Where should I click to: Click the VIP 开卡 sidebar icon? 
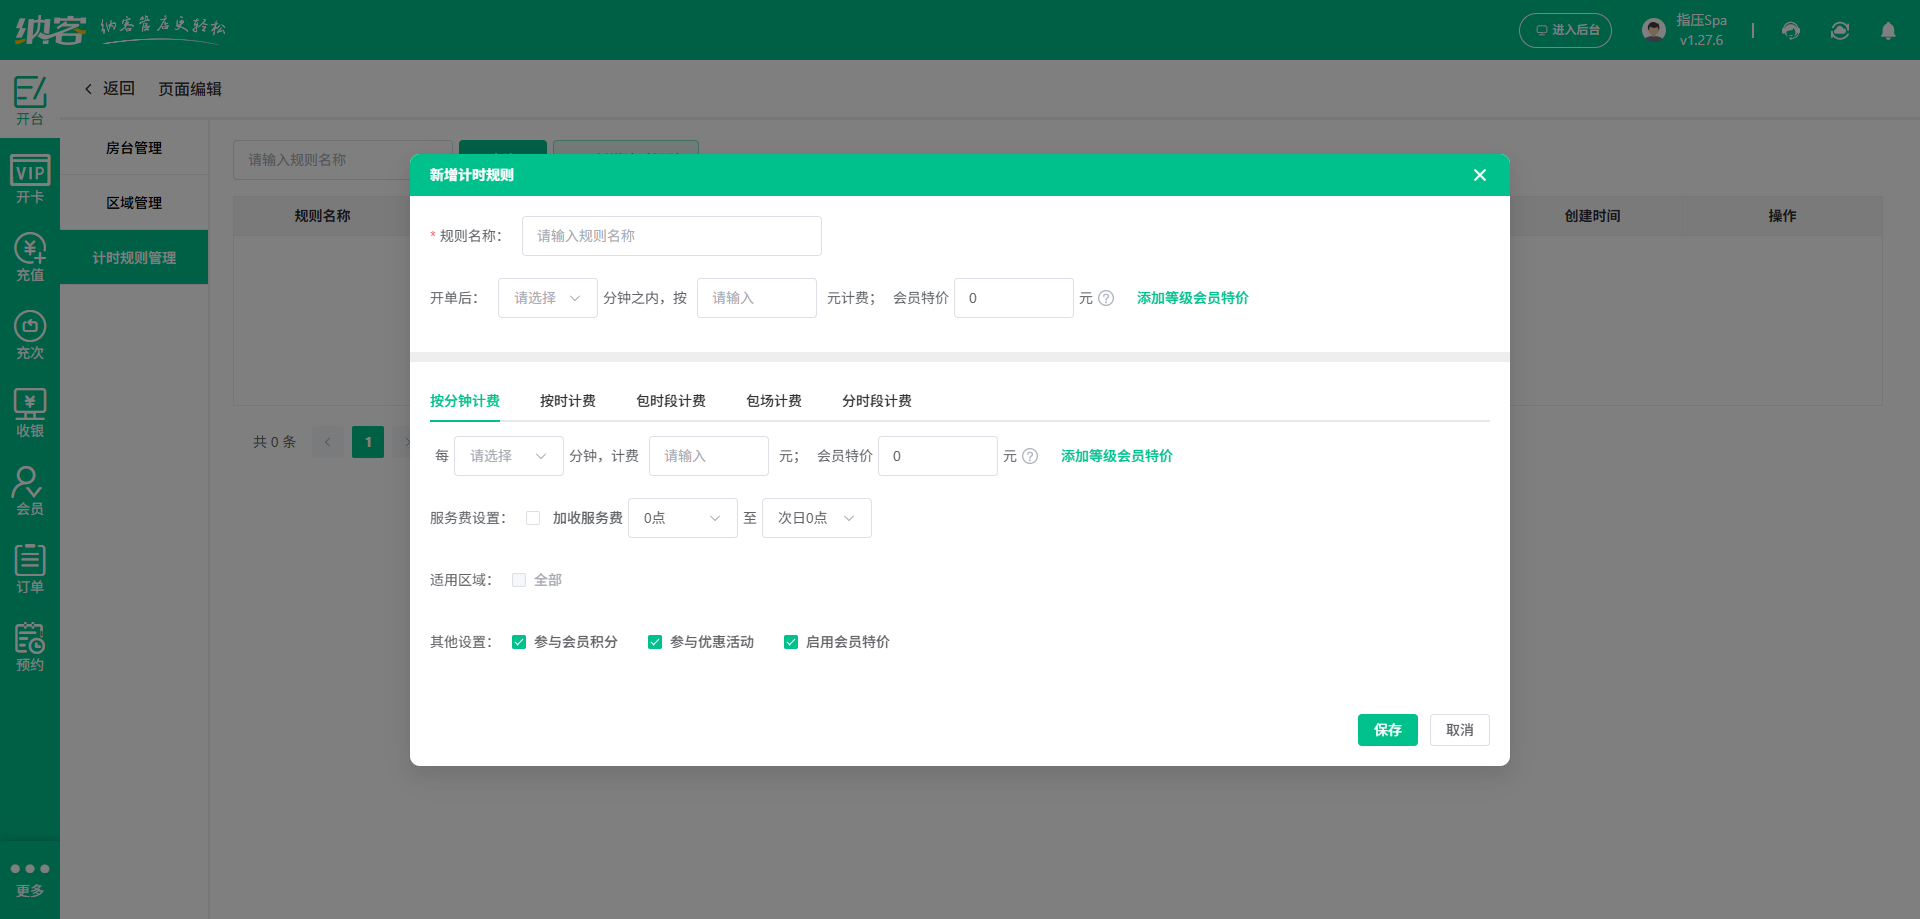[x=30, y=179]
